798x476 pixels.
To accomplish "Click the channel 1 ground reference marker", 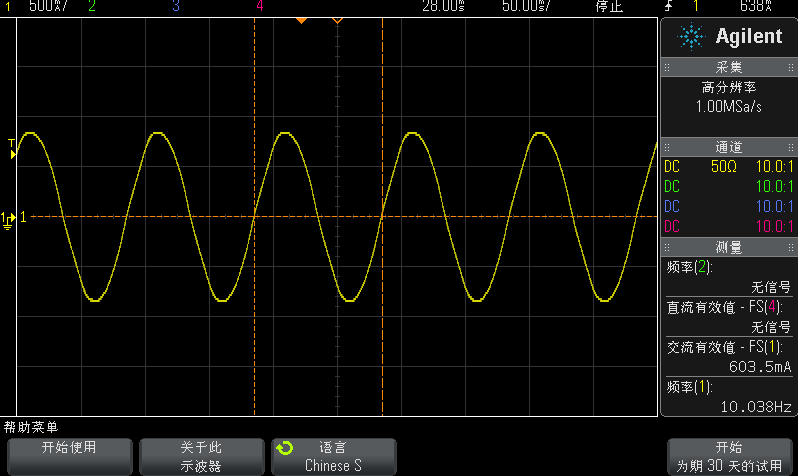I will pos(8,218).
